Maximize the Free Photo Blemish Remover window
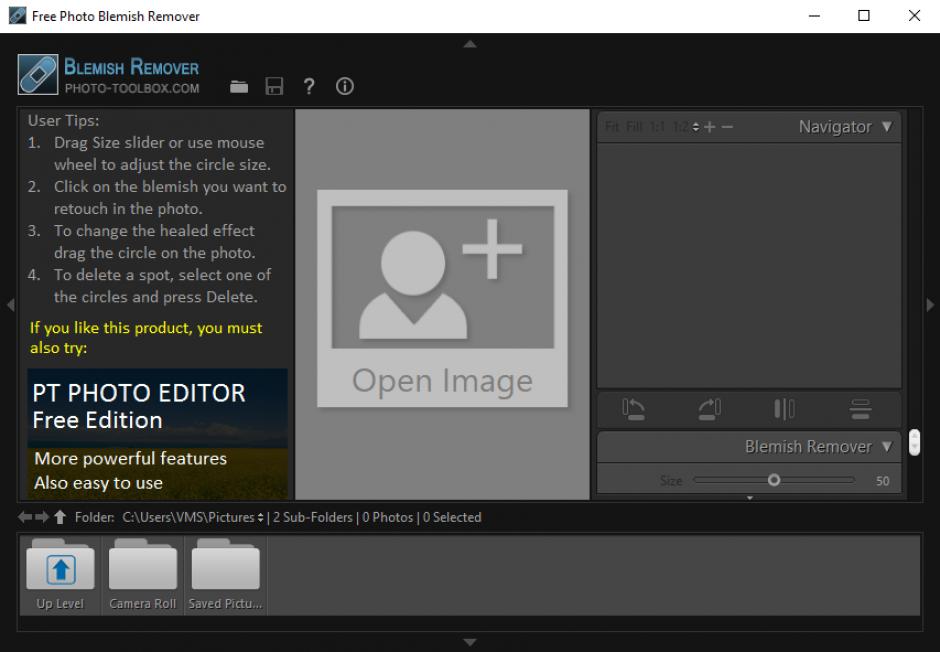The width and height of the screenshot is (940, 652). pos(864,16)
